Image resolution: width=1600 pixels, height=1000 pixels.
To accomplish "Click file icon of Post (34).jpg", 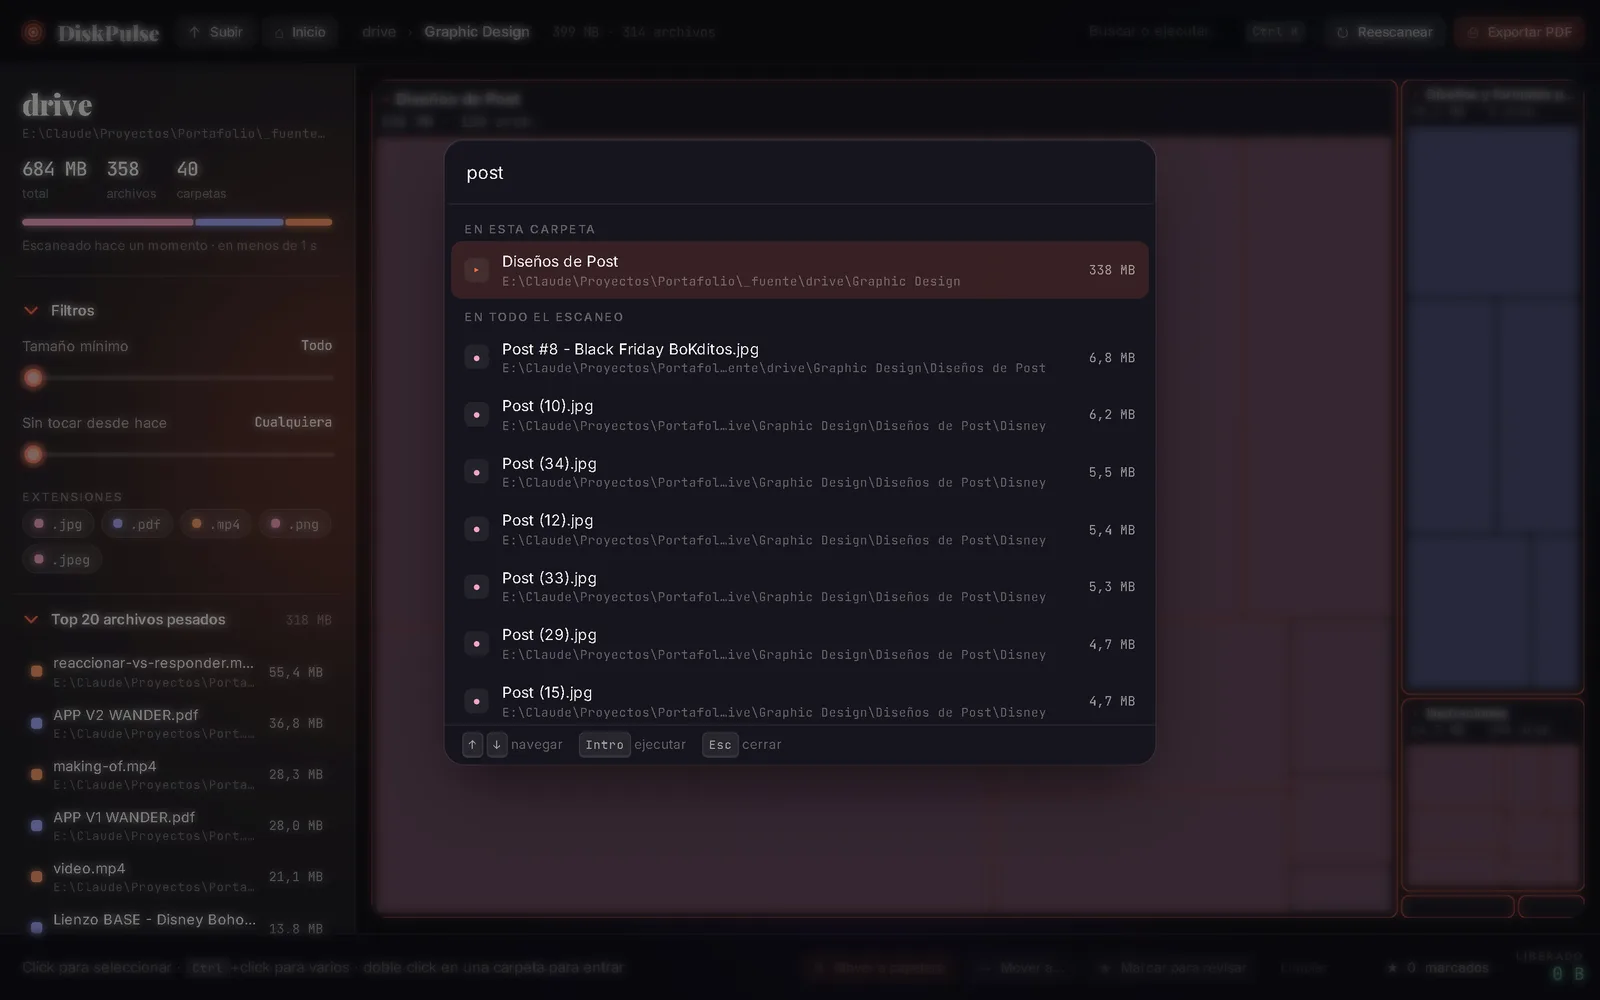I will [477, 472].
